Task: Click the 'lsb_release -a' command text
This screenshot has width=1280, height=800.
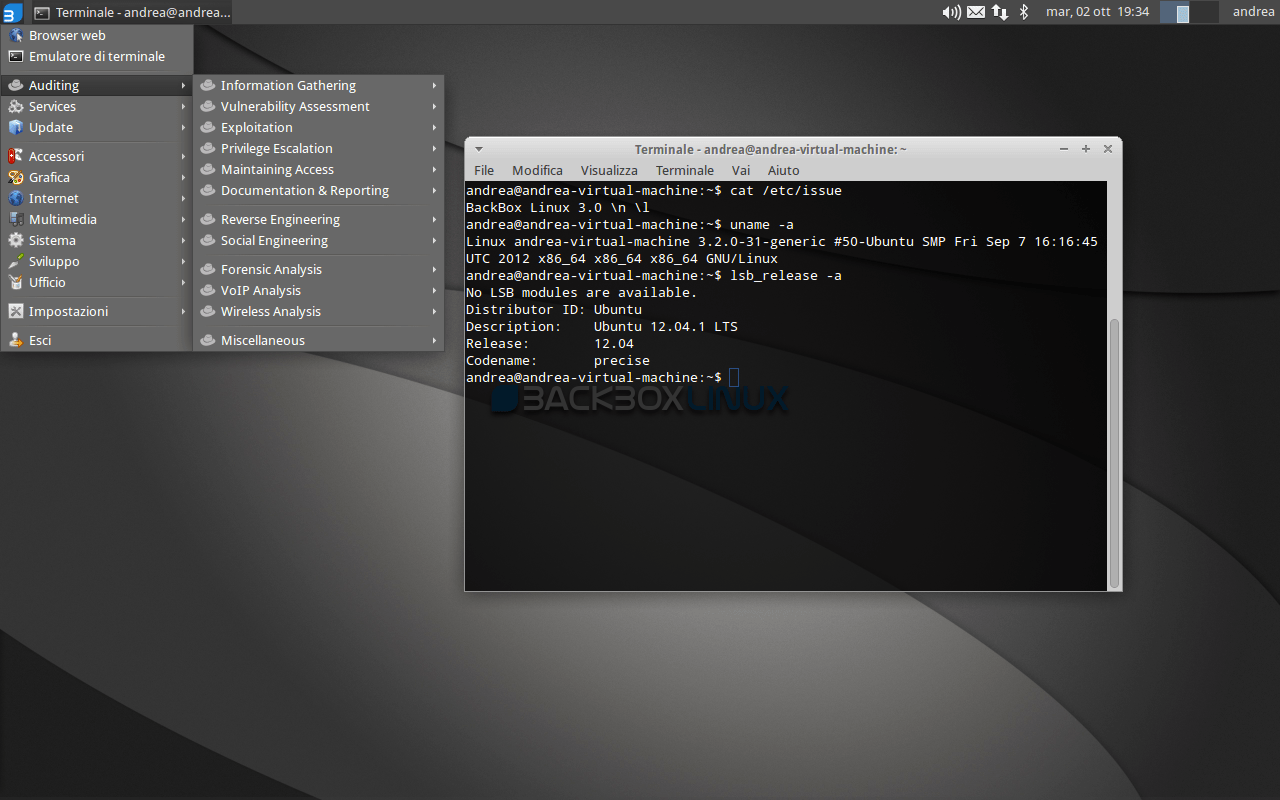Action: tap(786, 275)
